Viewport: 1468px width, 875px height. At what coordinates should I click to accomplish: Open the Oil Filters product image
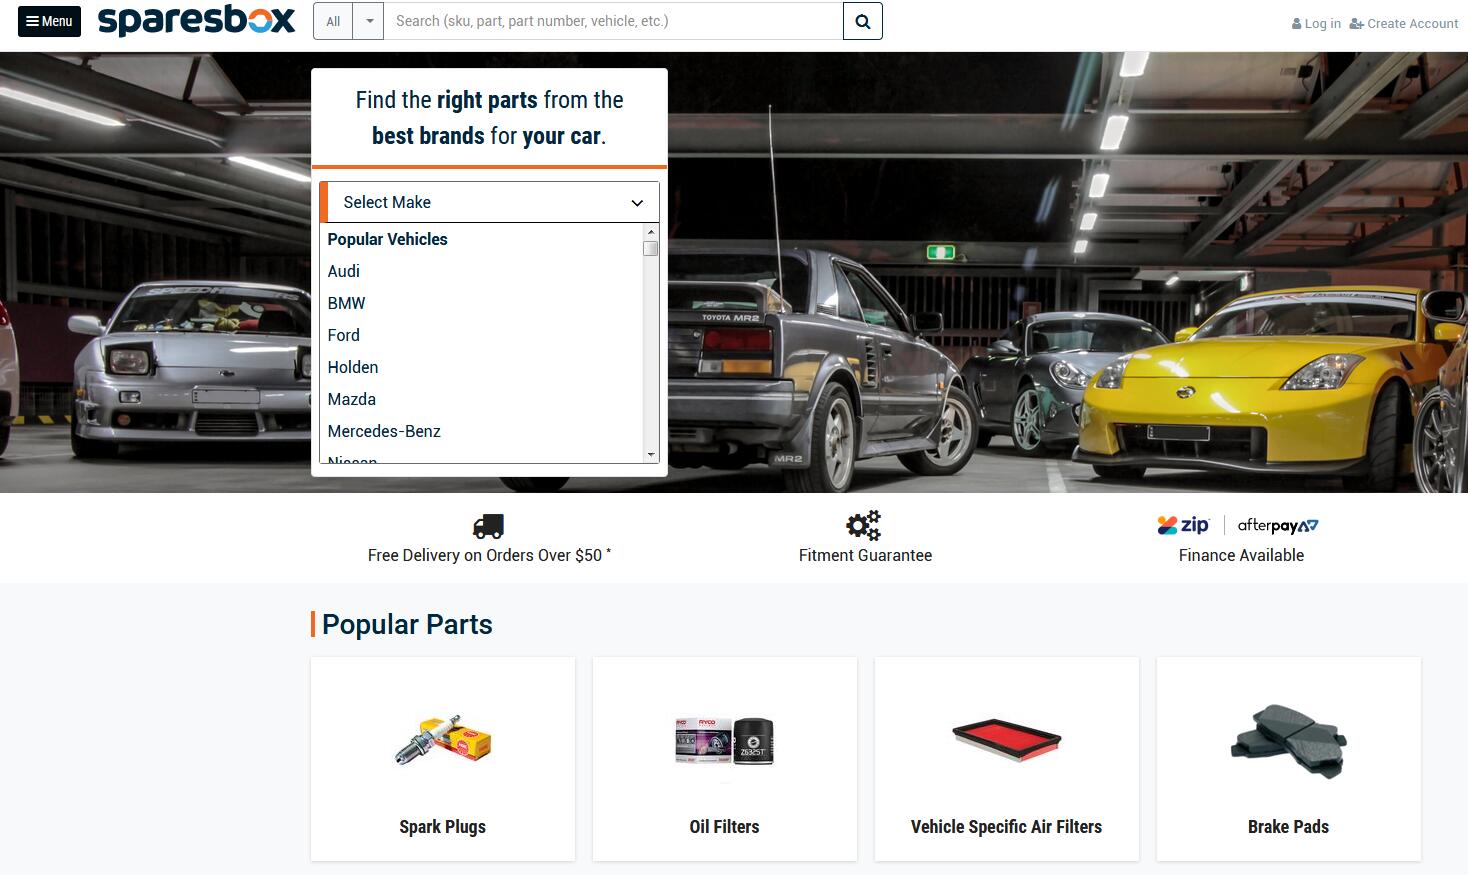coord(725,741)
